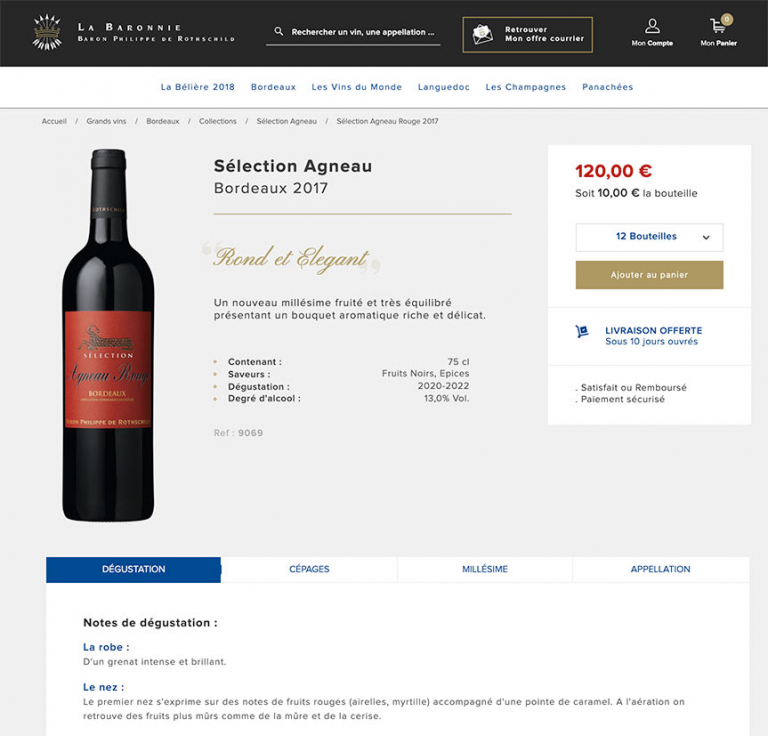This screenshot has height=736, width=768.
Task: Go to Les Champagnes menu
Action: [x=526, y=87]
